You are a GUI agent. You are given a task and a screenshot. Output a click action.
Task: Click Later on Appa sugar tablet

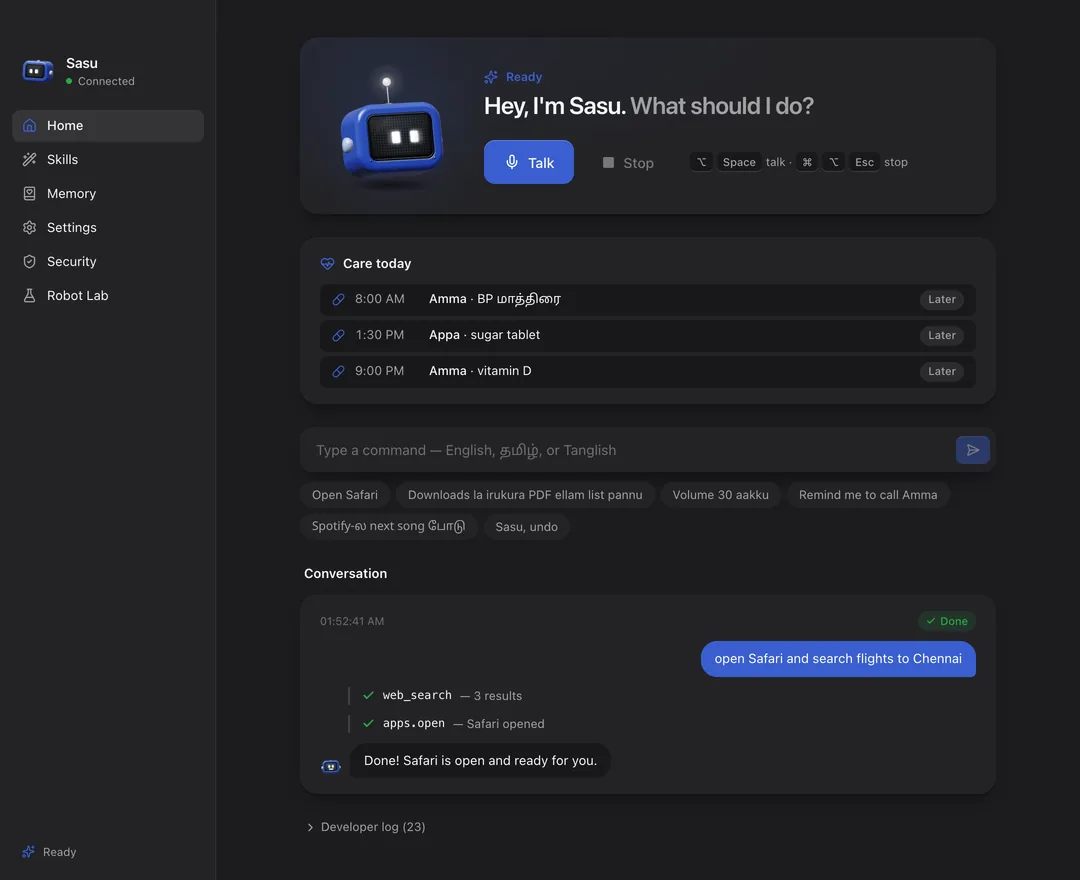point(942,335)
